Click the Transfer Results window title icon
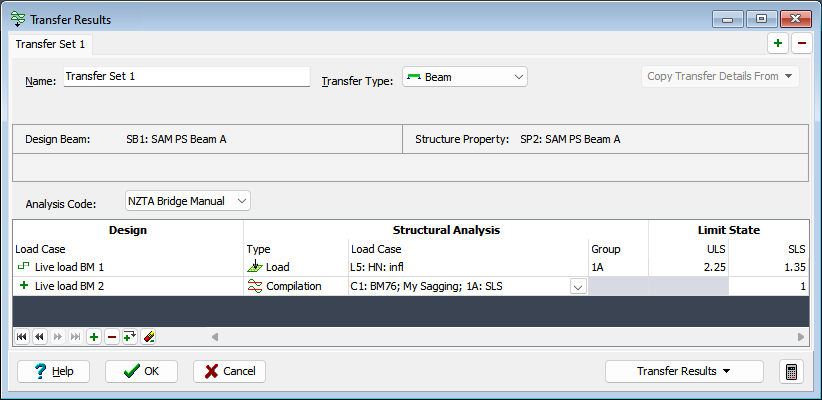Image resolution: width=822 pixels, height=400 pixels. coord(18,19)
